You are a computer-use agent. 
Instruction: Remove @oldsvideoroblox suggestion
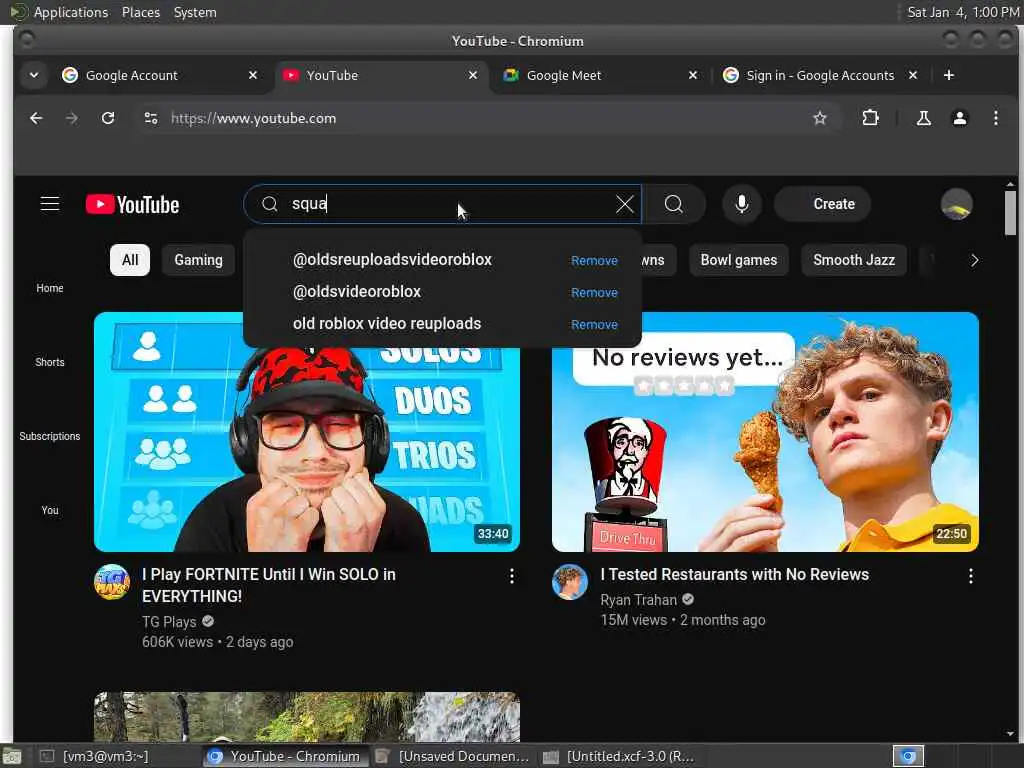coord(594,293)
